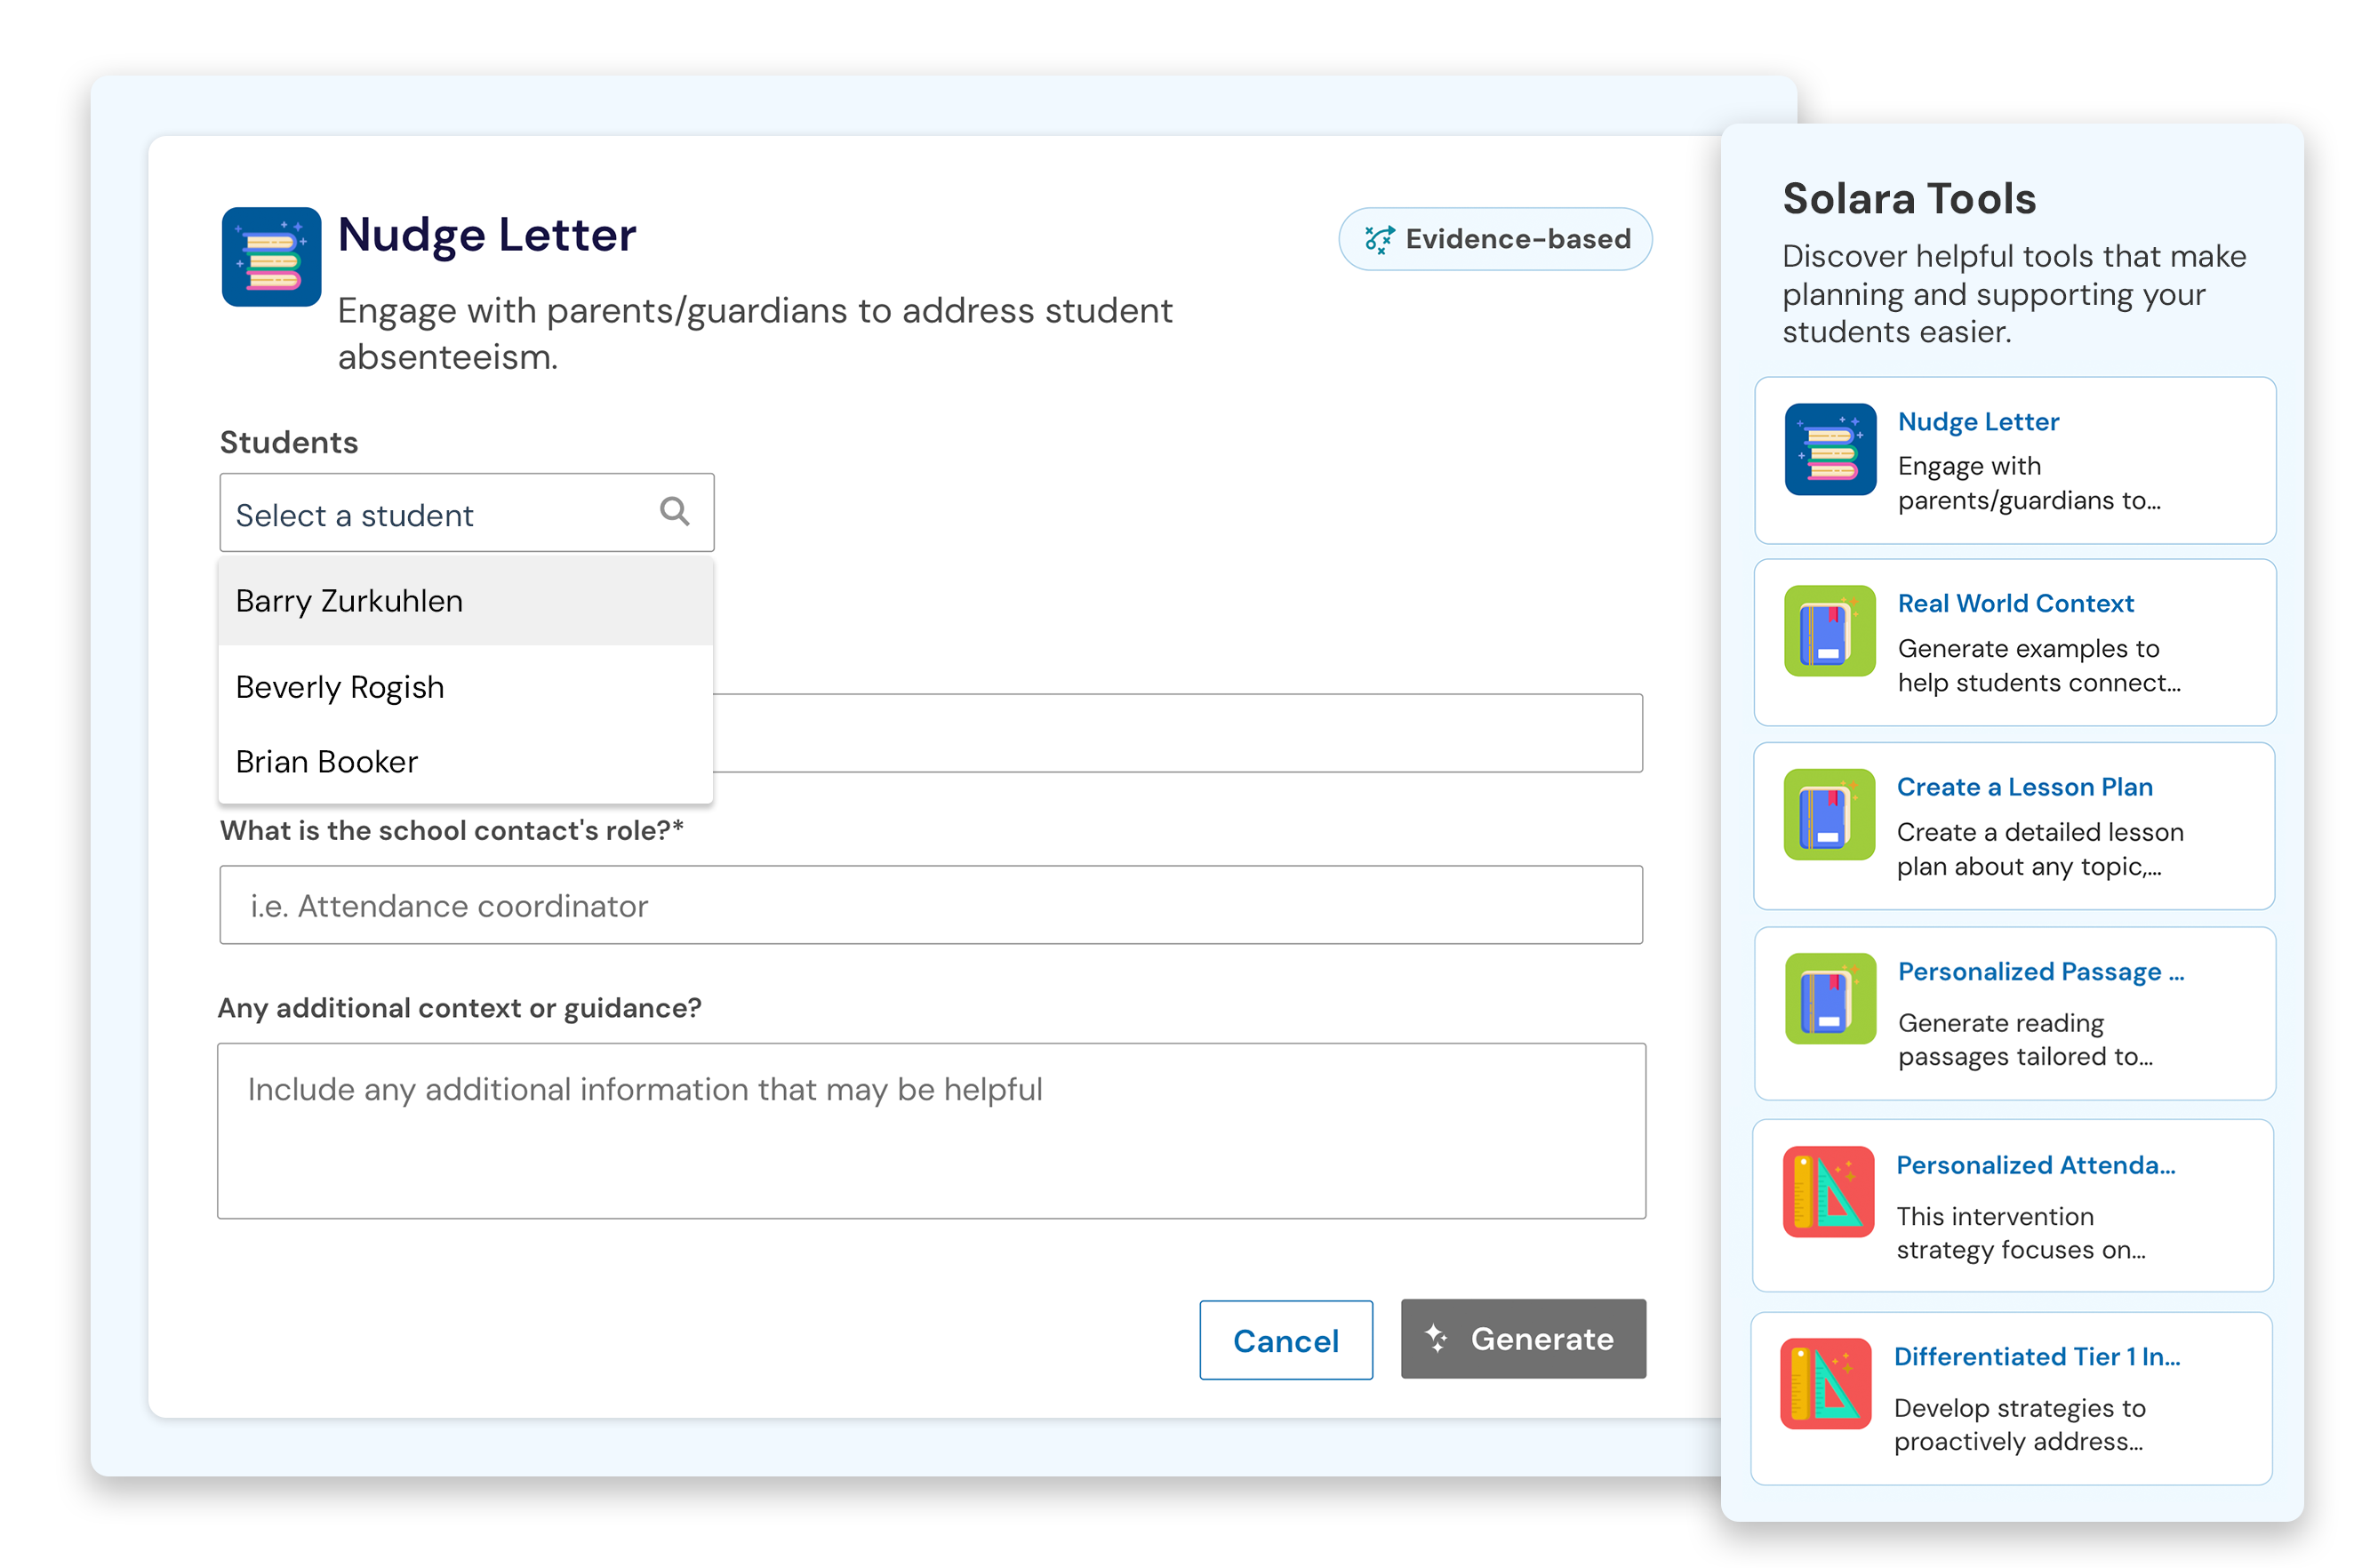Focus the school contact's role field
2378x1568 pixels.
coord(930,905)
